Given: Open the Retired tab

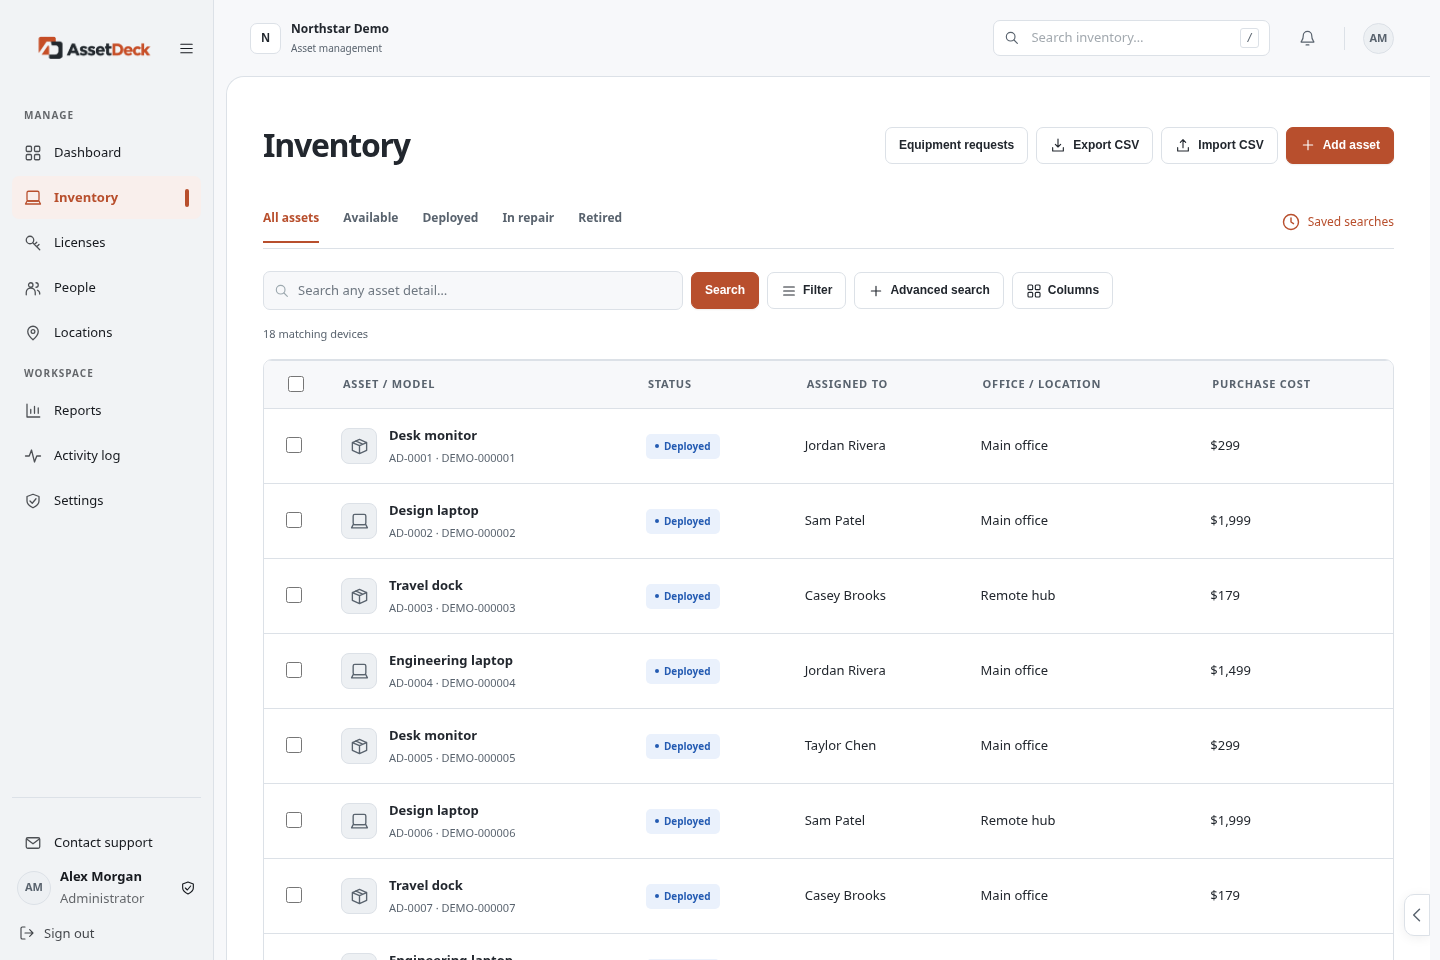Looking at the screenshot, I should (x=600, y=218).
